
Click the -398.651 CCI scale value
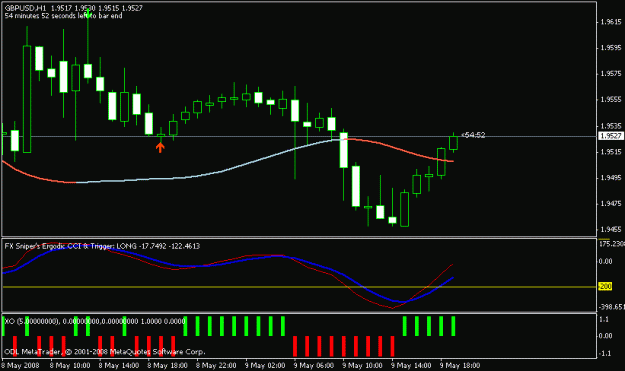pos(612,307)
